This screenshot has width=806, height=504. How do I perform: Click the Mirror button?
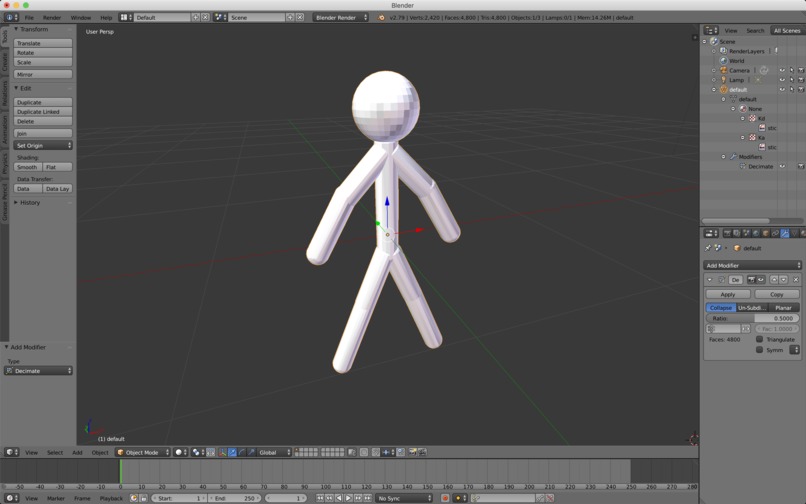[43, 75]
